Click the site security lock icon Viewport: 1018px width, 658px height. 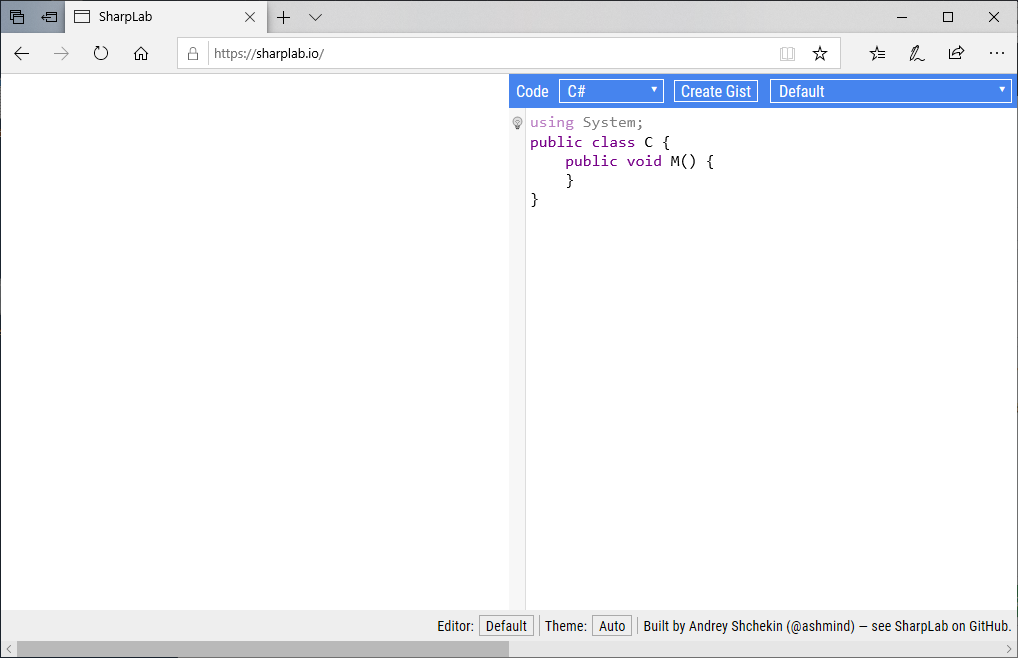point(192,53)
